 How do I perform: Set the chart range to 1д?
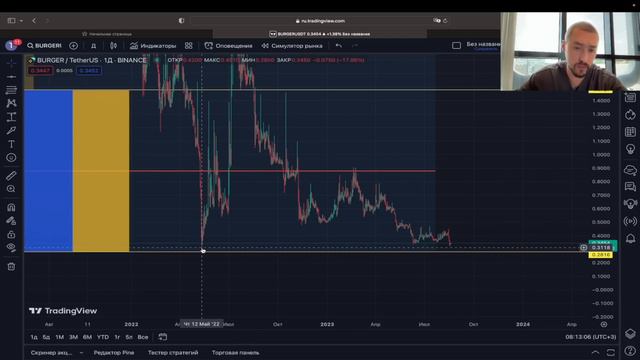34,337
